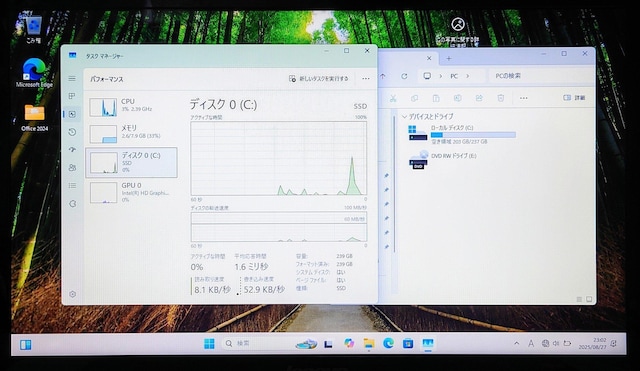The image size is (640, 371).
Task: Click Rename icon in Explorer toolbar
Action: (x=458, y=98)
